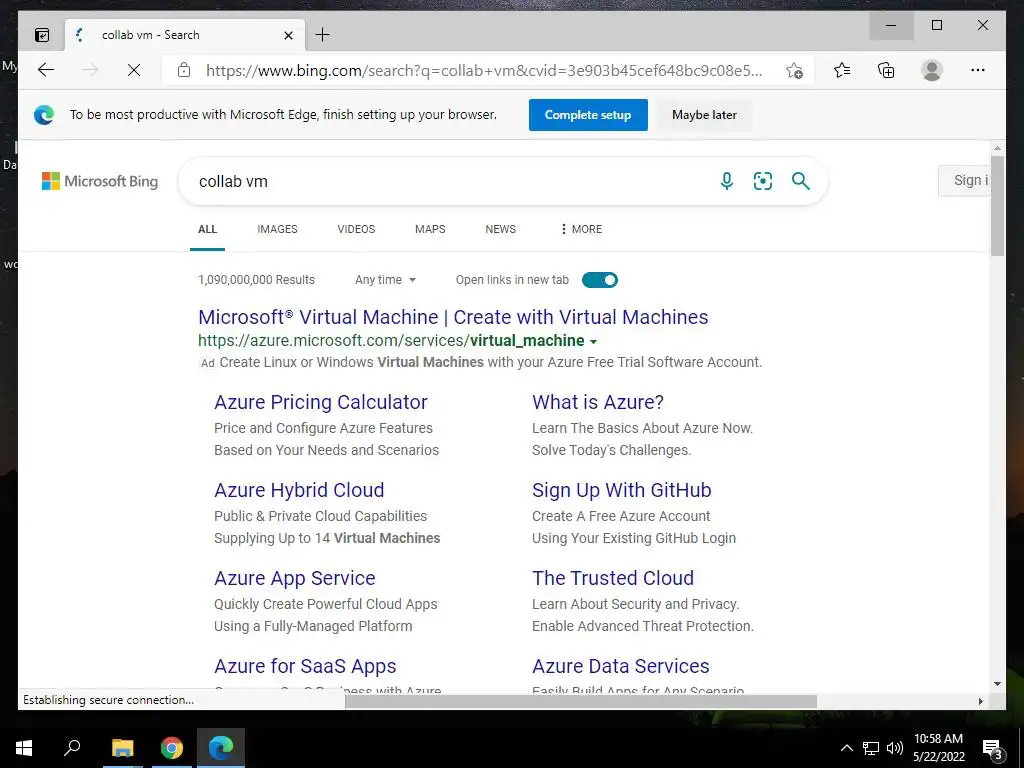Screen dimensions: 1024x768
Task: Expand the azure.microsoft.com URL dropdown arrow
Action: pyautogui.click(x=594, y=342)
